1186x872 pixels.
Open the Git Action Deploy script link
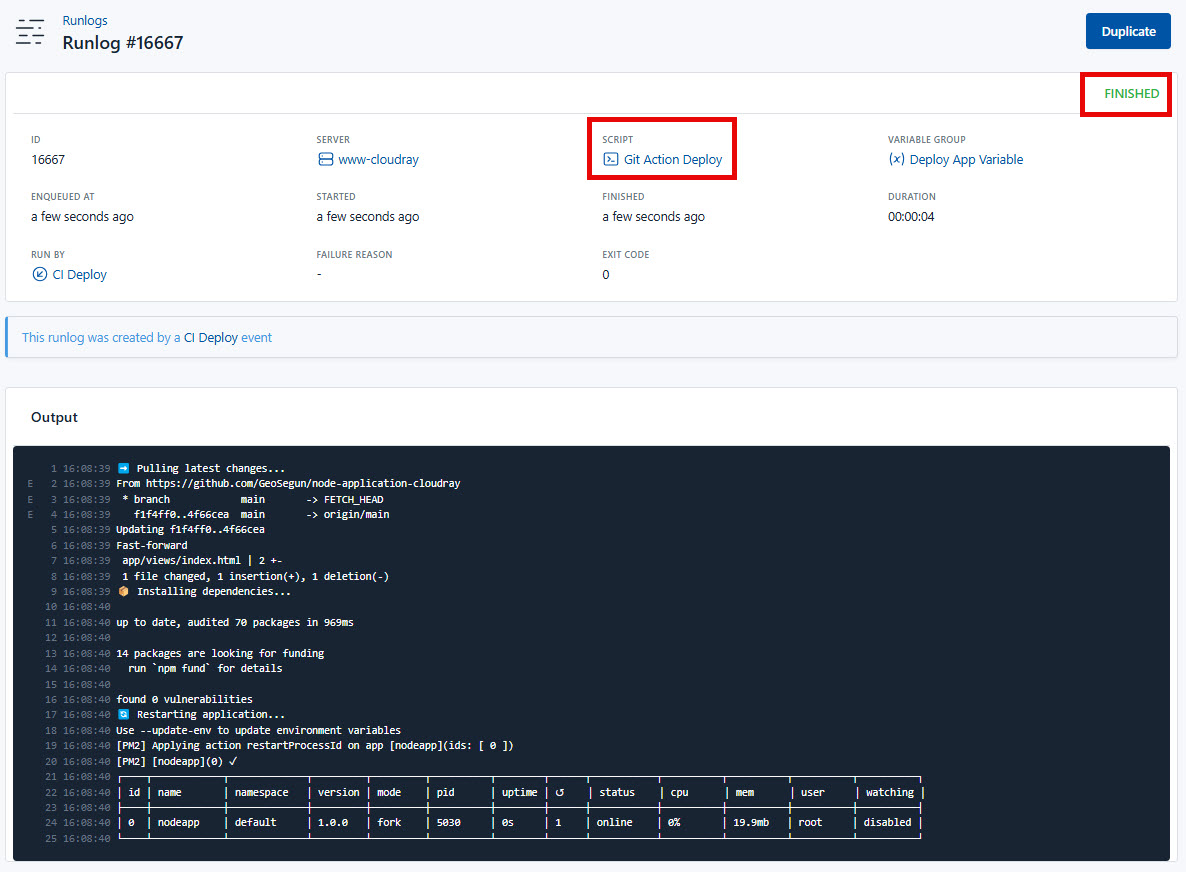pos(670,158)
